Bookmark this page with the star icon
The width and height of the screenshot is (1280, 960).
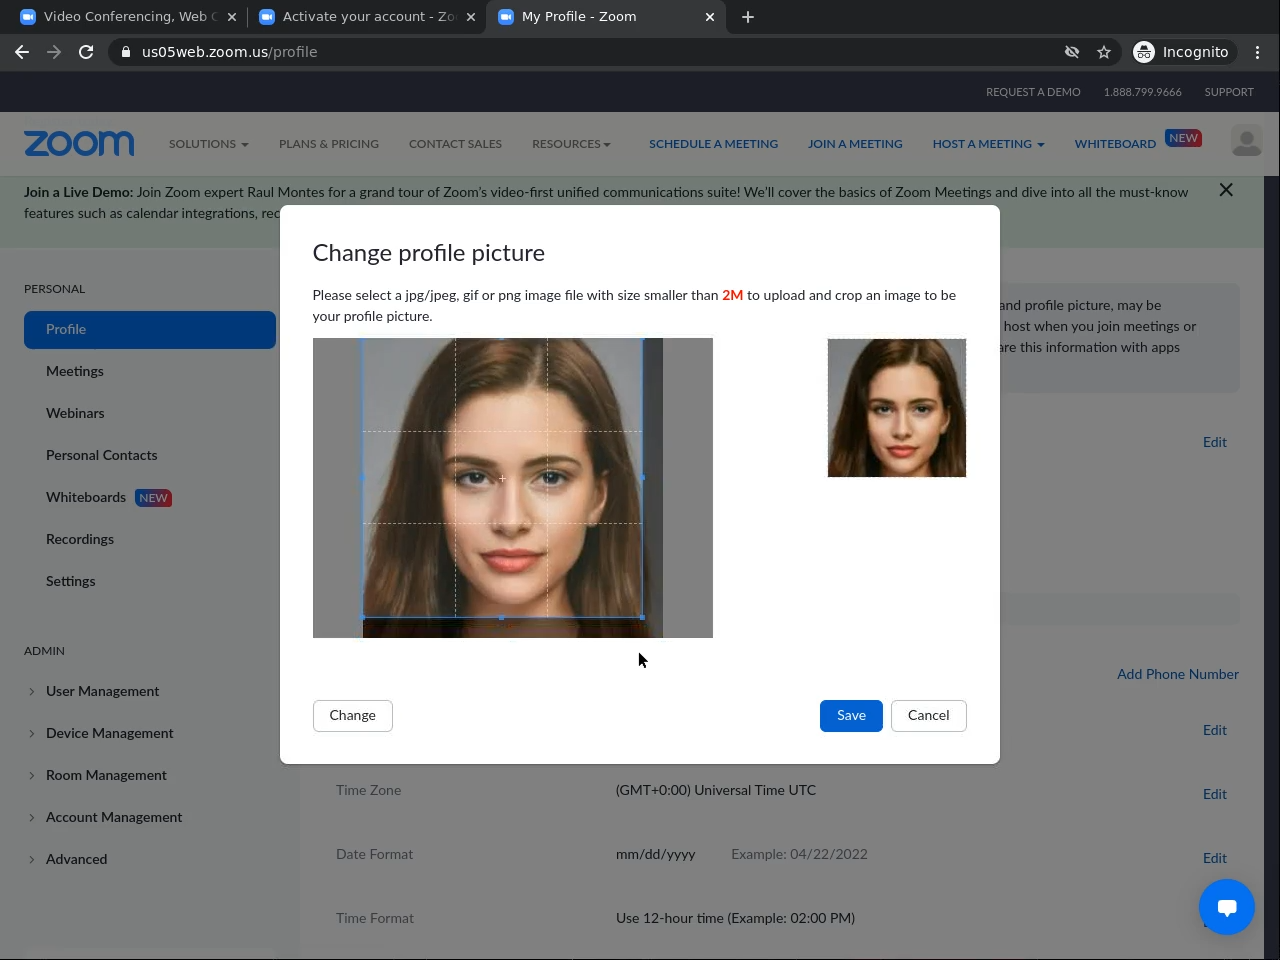pyautogui.click(x=1104, y=52)
